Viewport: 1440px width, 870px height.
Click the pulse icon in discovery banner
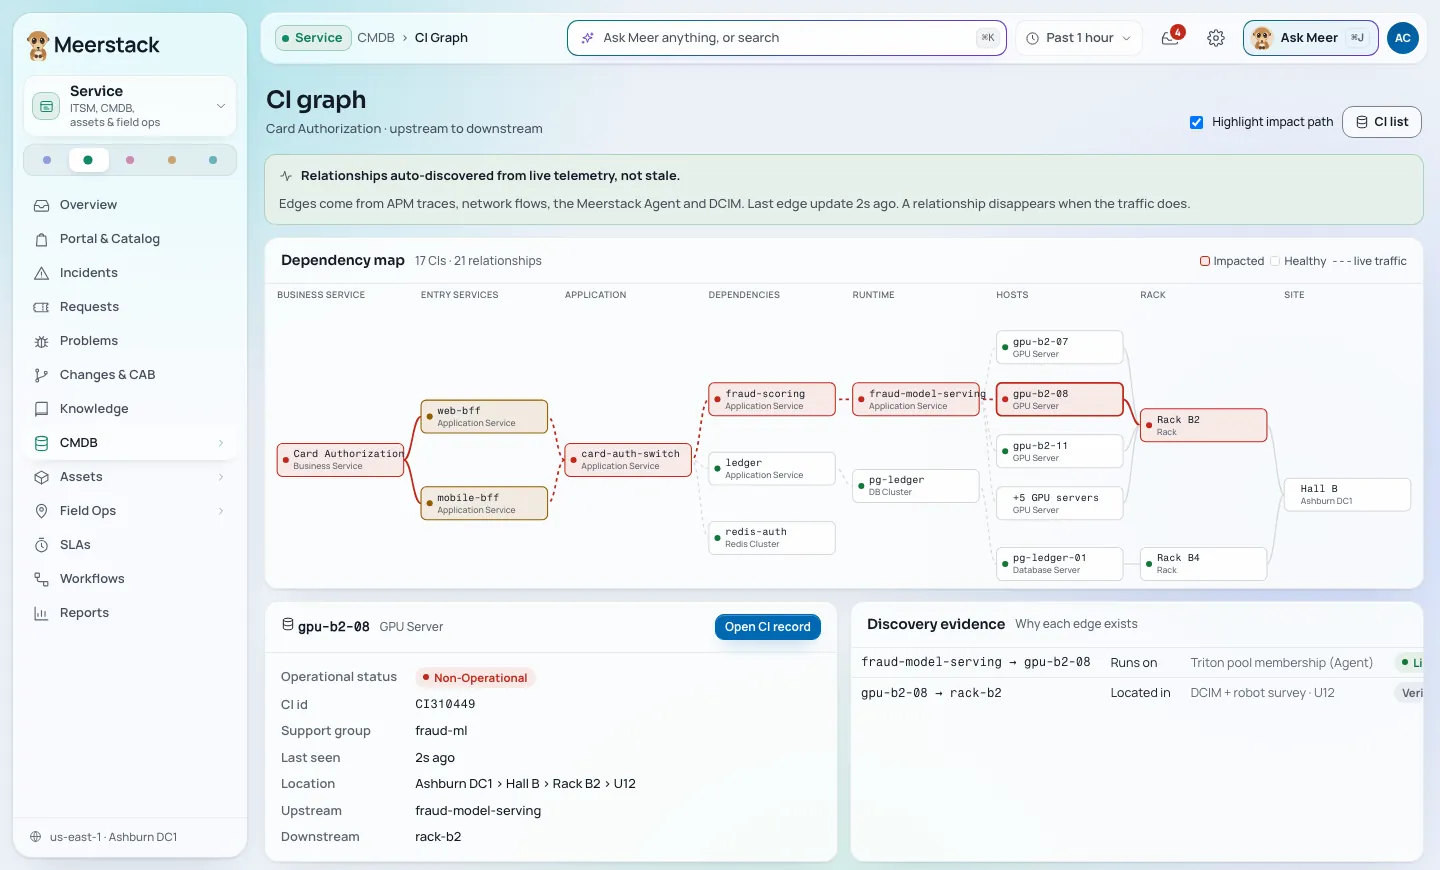(x=286, y=176)
